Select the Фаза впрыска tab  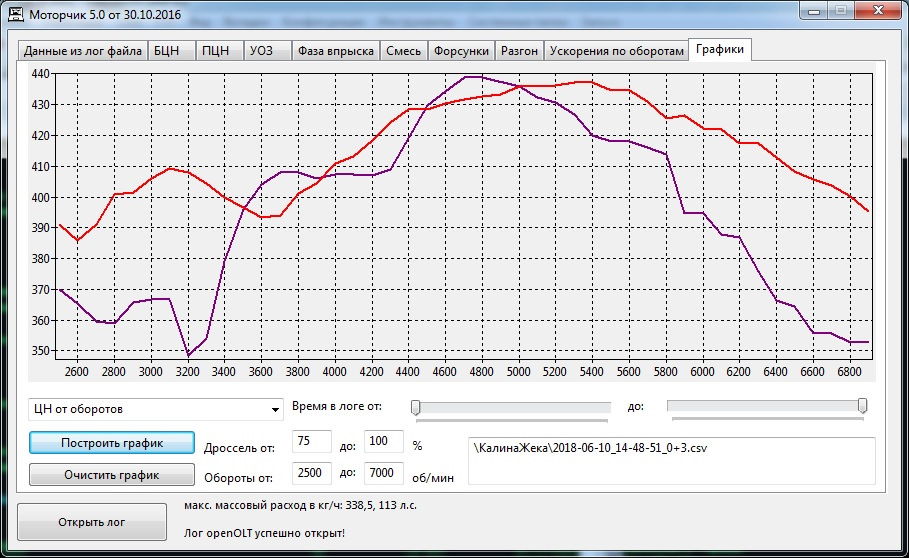click(x=336, y=51)
